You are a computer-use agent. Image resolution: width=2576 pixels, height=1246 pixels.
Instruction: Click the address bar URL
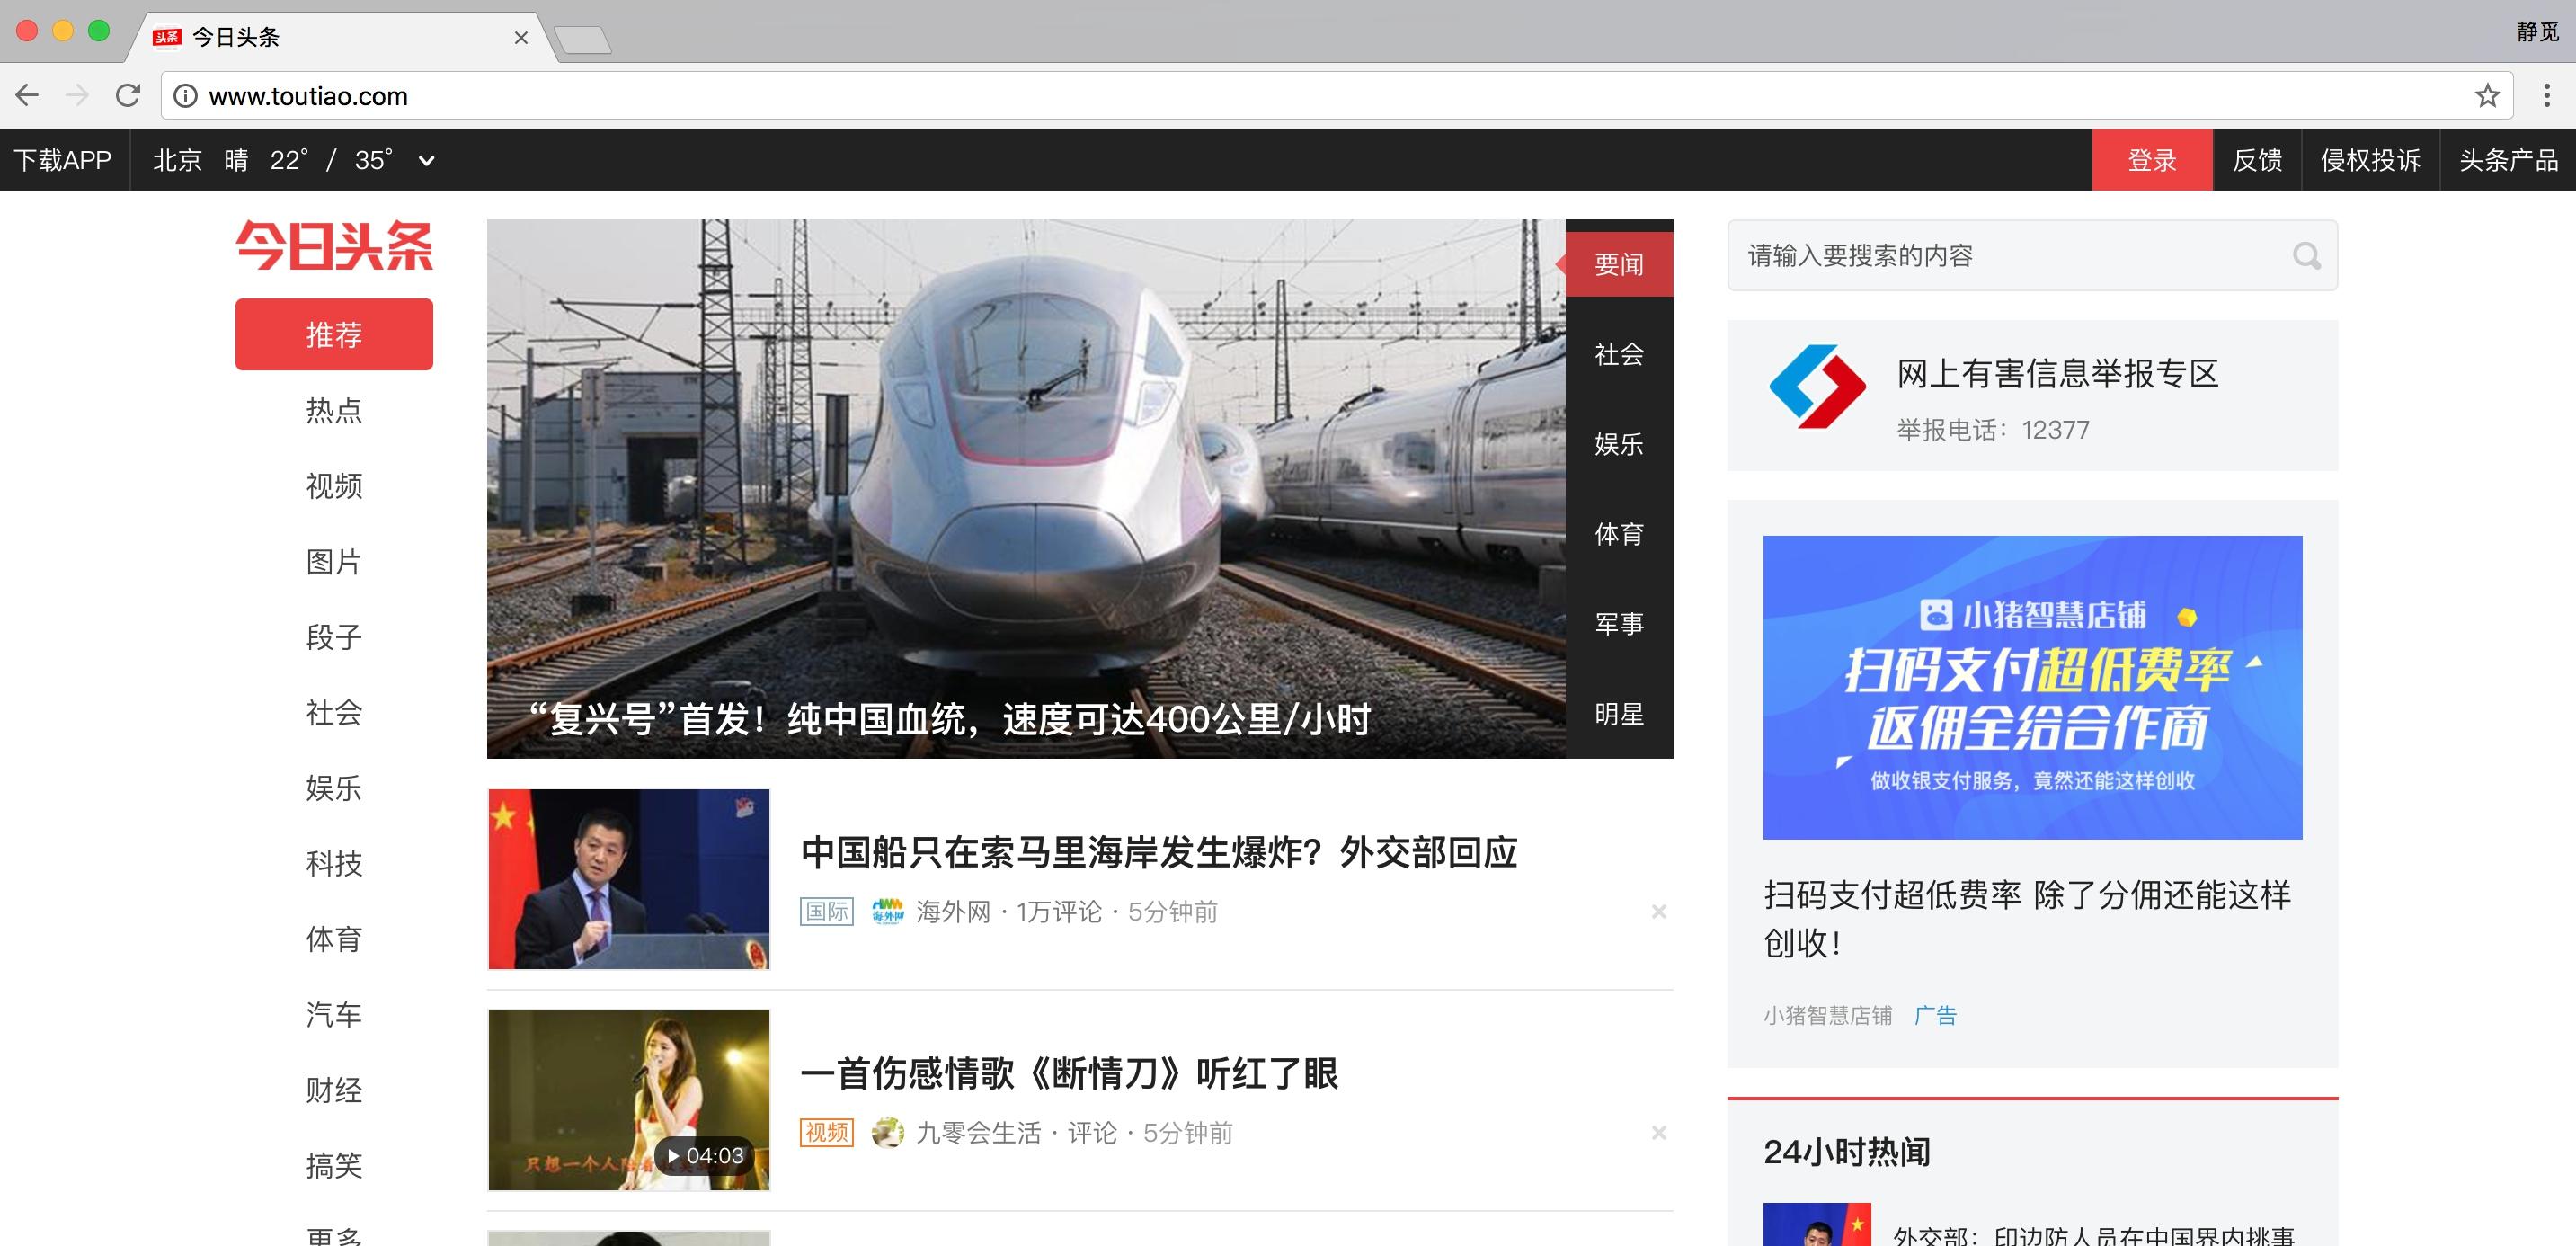pyautogui.click(x=308, y=96)
